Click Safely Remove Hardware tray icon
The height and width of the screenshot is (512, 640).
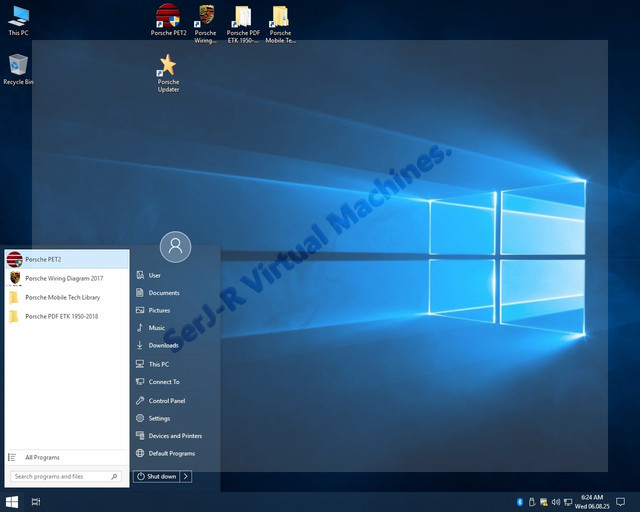[x=531, y=502]
